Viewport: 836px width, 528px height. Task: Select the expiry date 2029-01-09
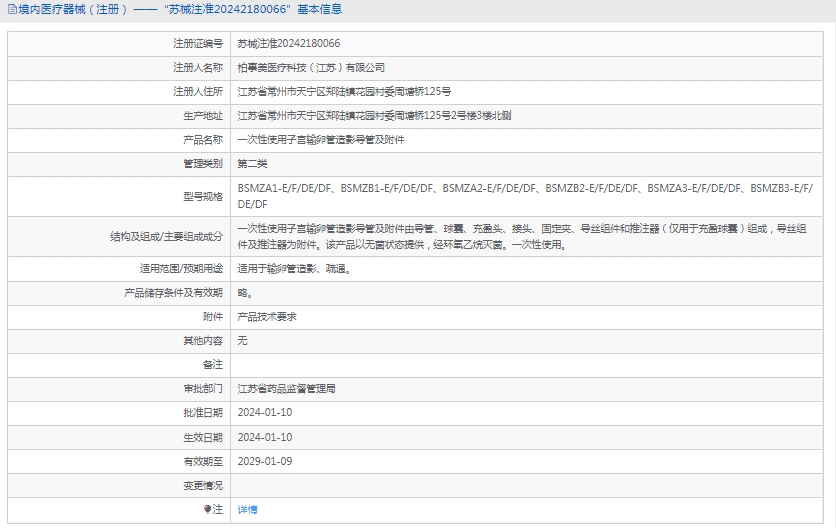[x=265, y=461]
